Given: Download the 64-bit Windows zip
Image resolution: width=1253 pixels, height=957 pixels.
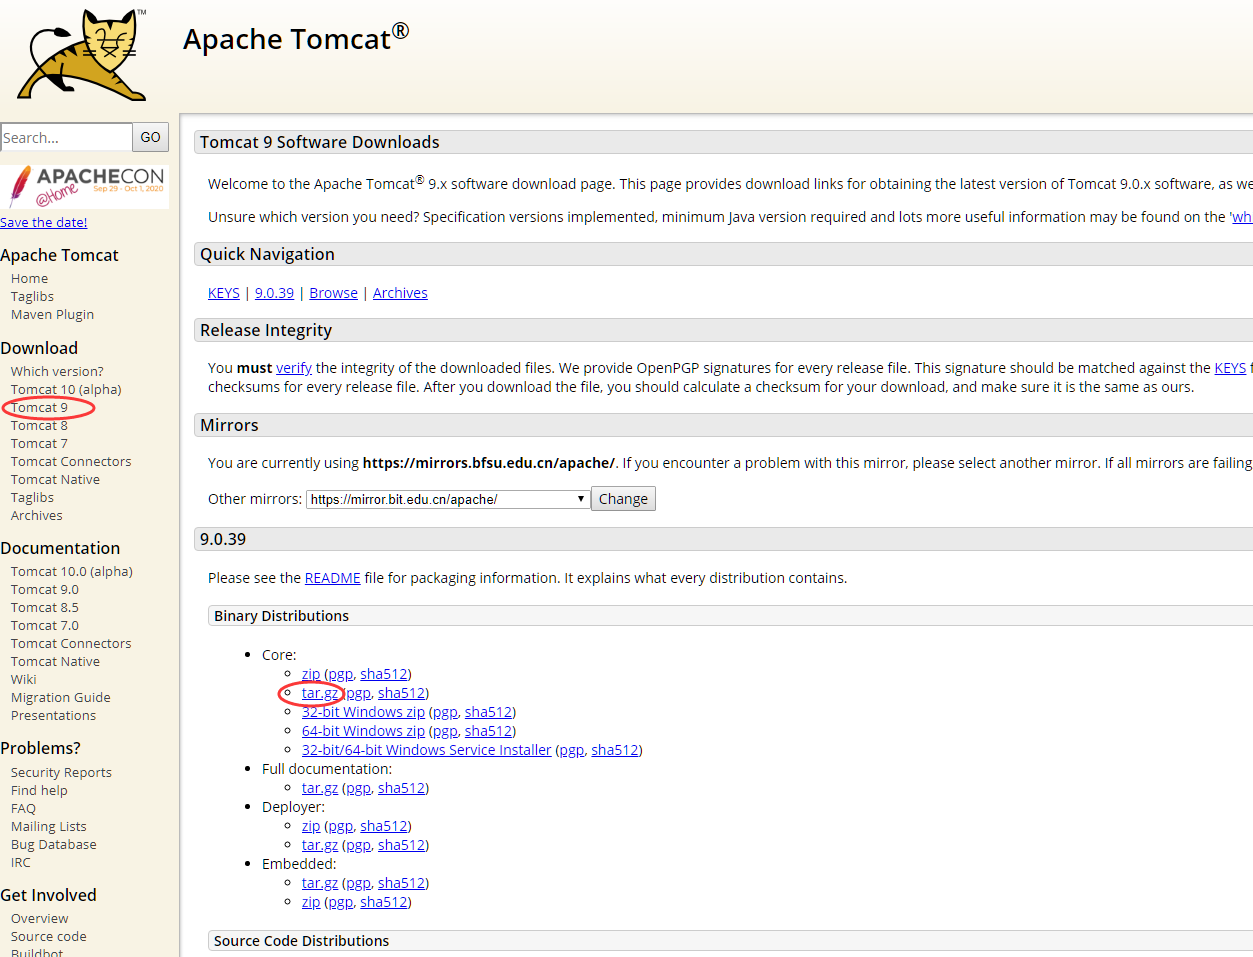Looking at the screenshot, I should tap(363, 731).
